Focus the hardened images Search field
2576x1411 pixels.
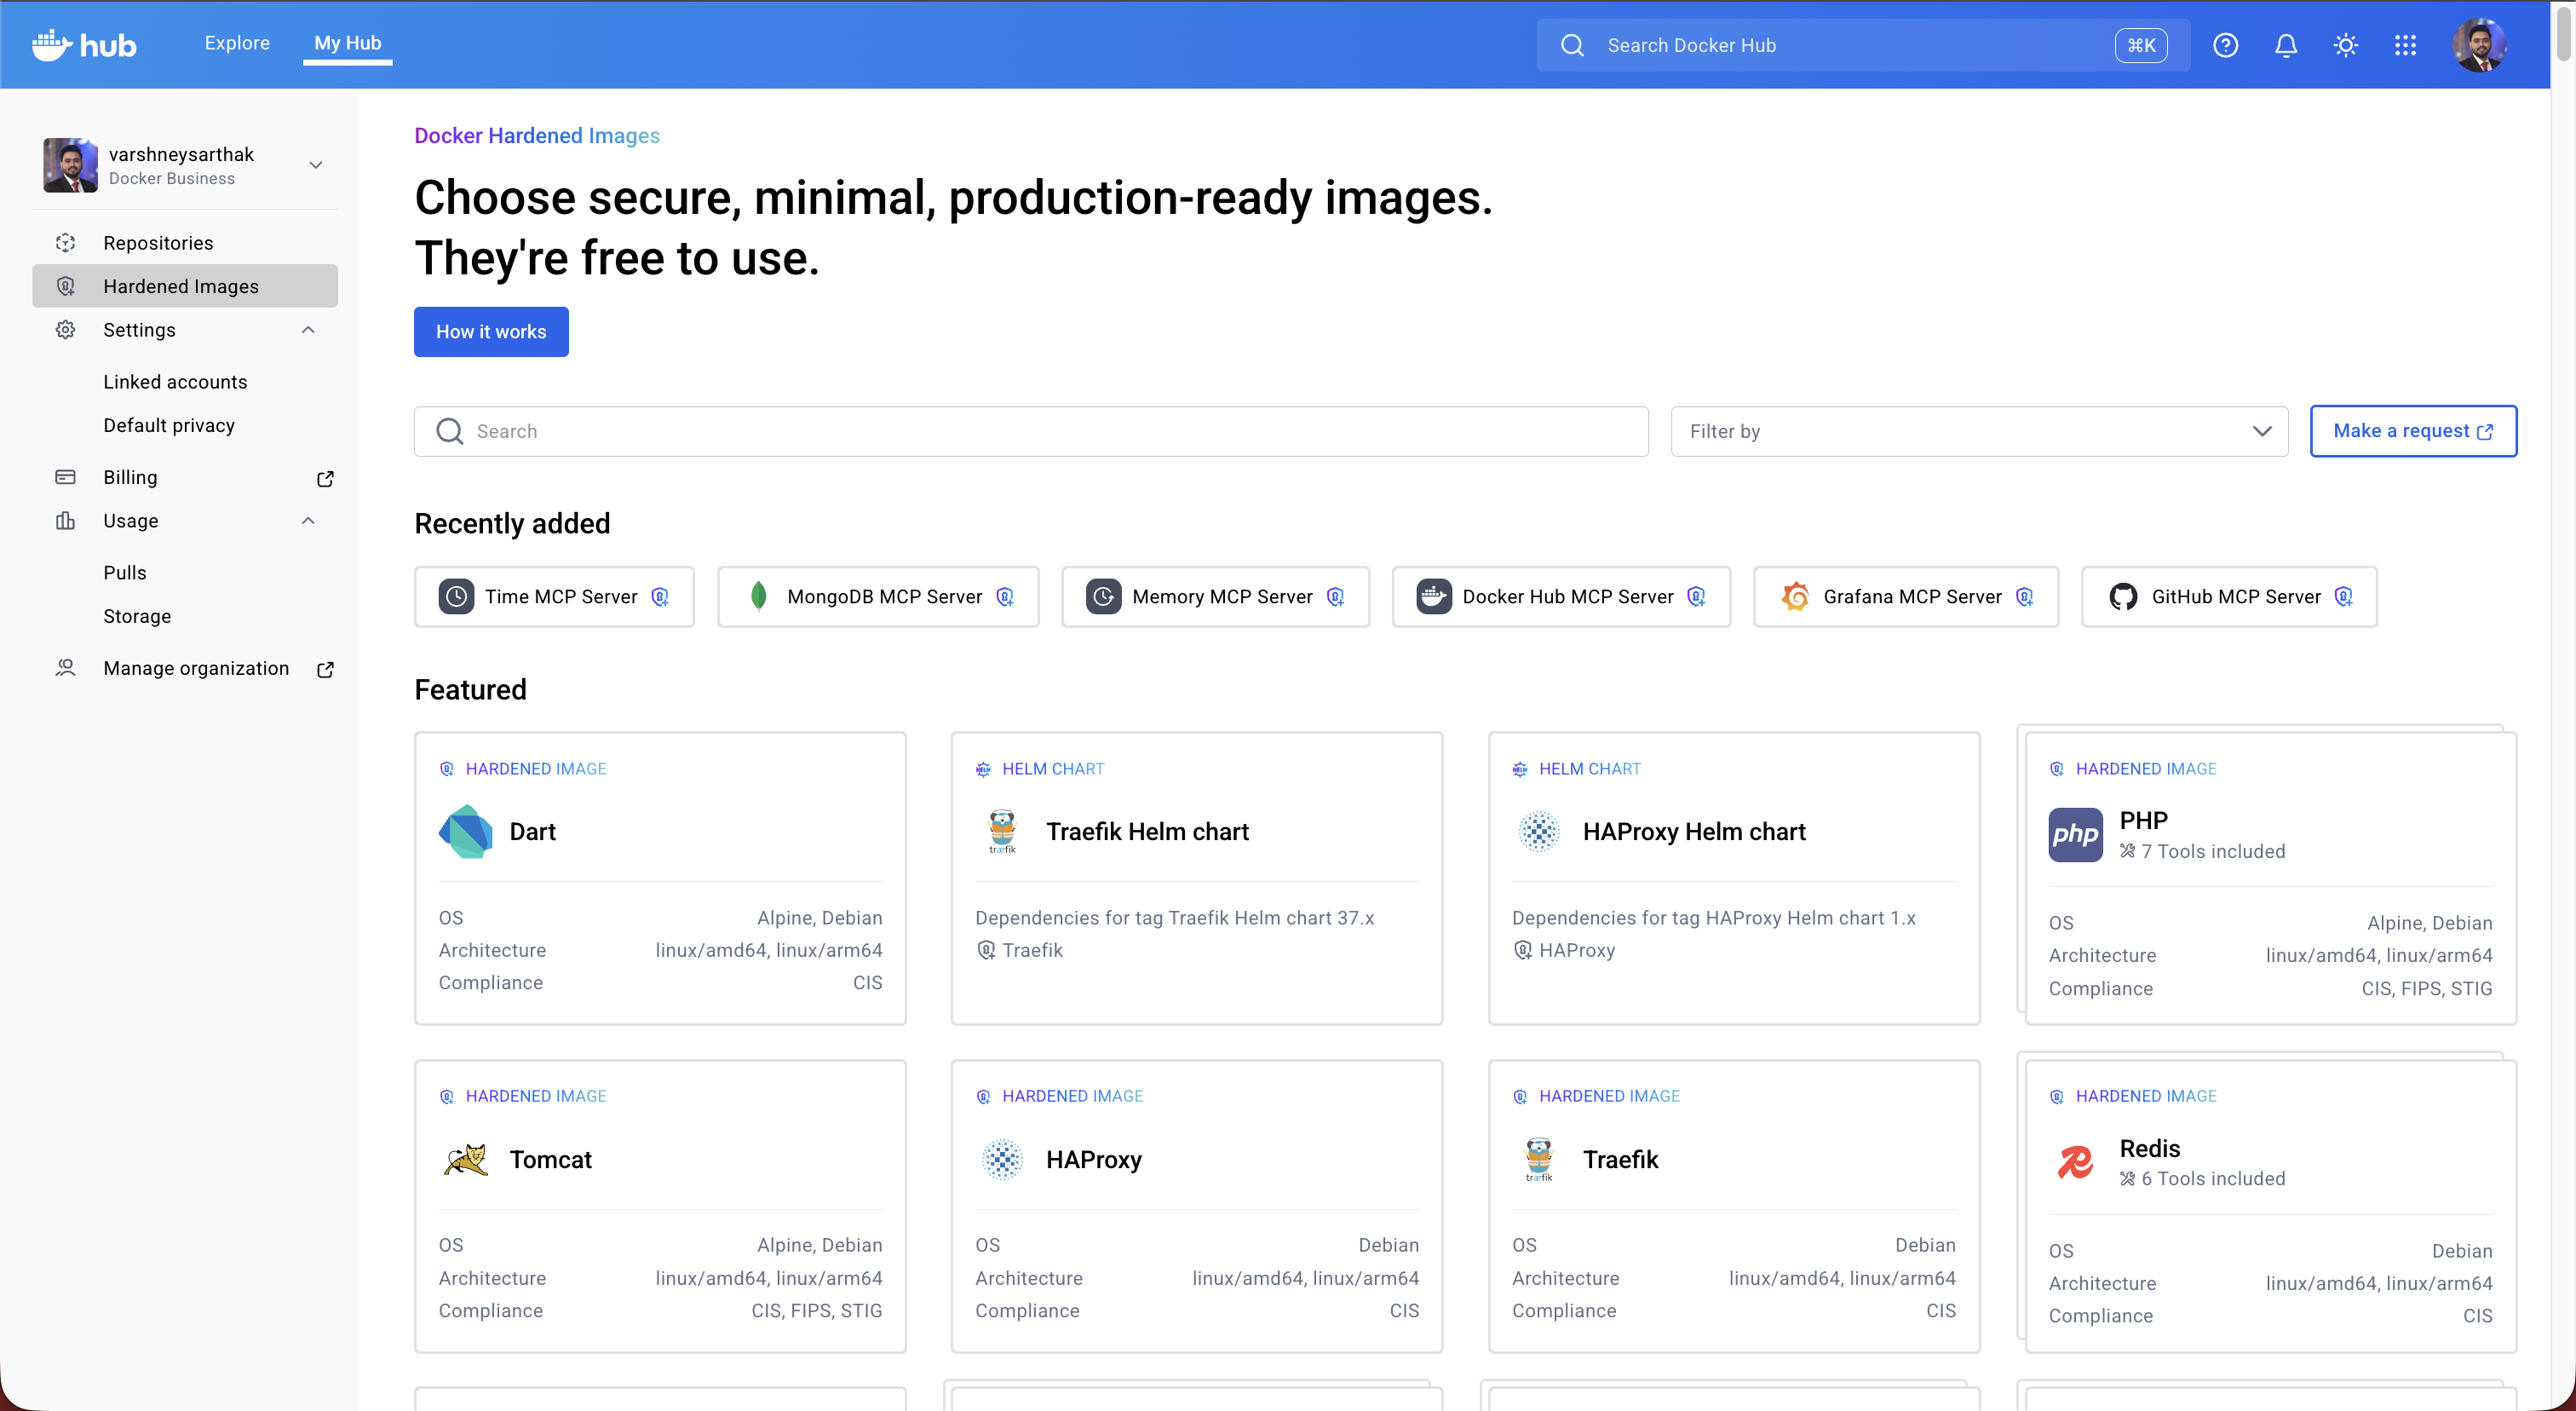(1030, 431)
